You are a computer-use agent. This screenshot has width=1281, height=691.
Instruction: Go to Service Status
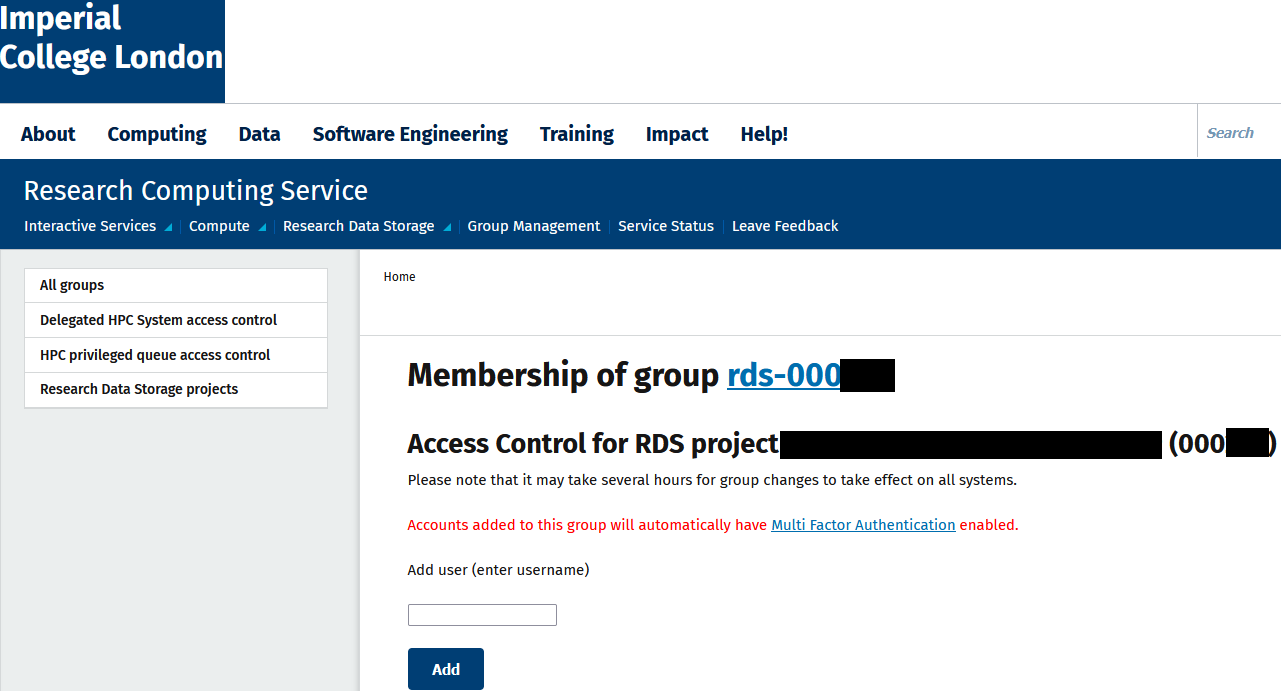pyautogui.click(x=666, y=226)
